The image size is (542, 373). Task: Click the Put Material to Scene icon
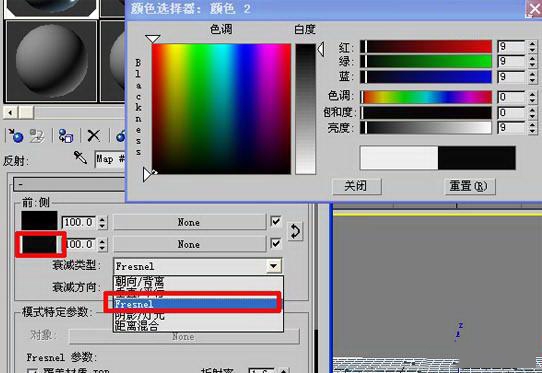tap(37, 136)
